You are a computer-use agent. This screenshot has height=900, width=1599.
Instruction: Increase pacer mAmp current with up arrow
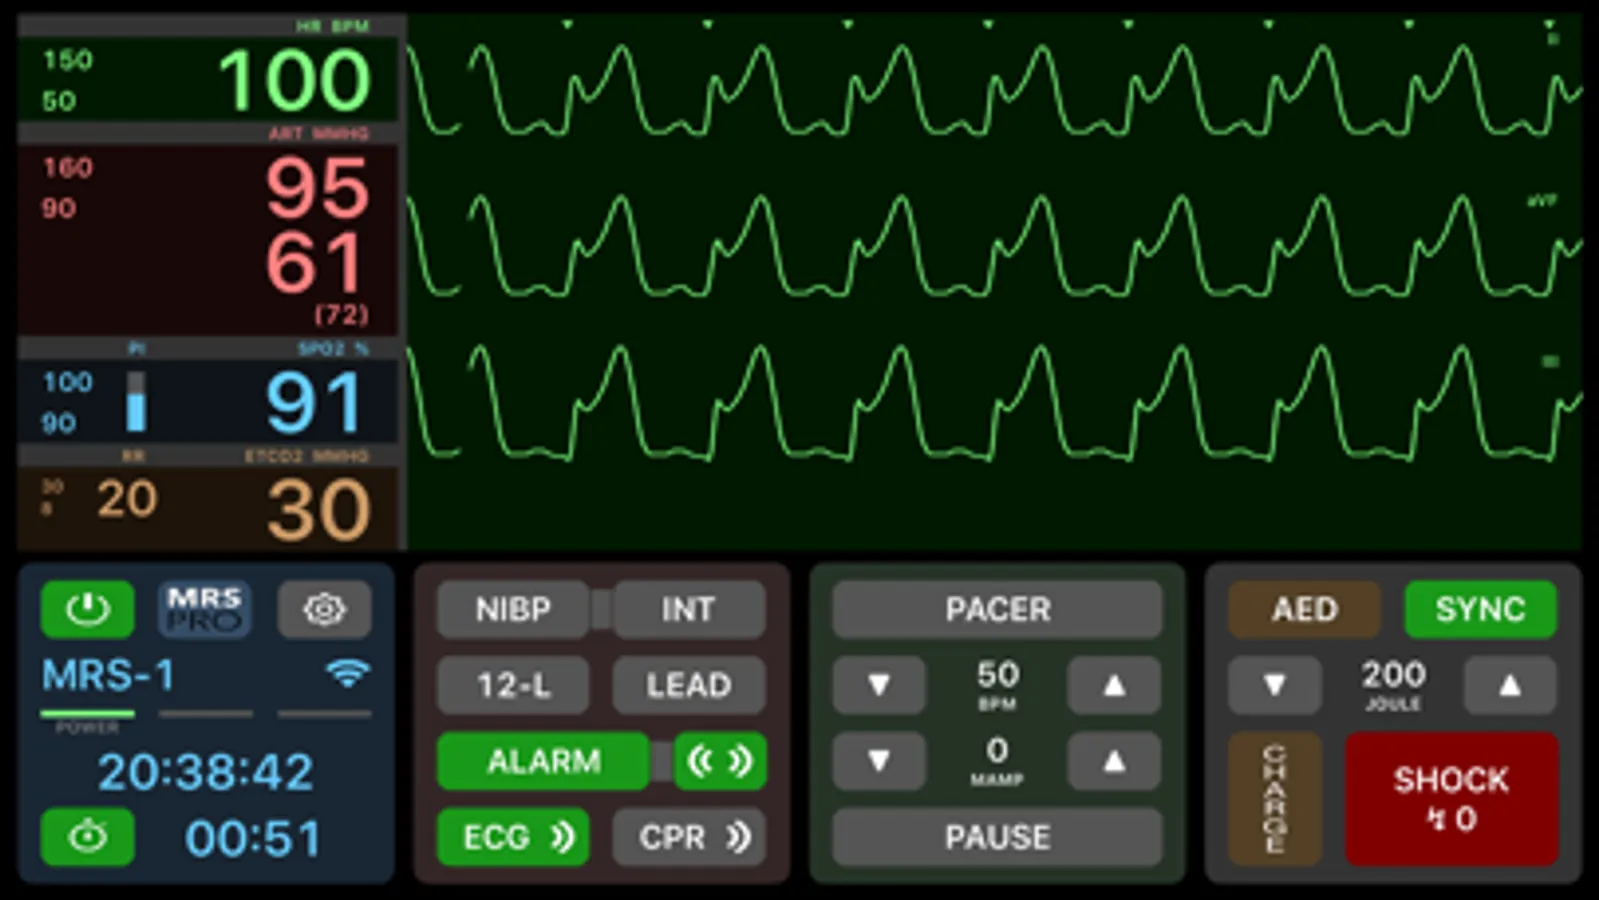tap(1114, 761)
